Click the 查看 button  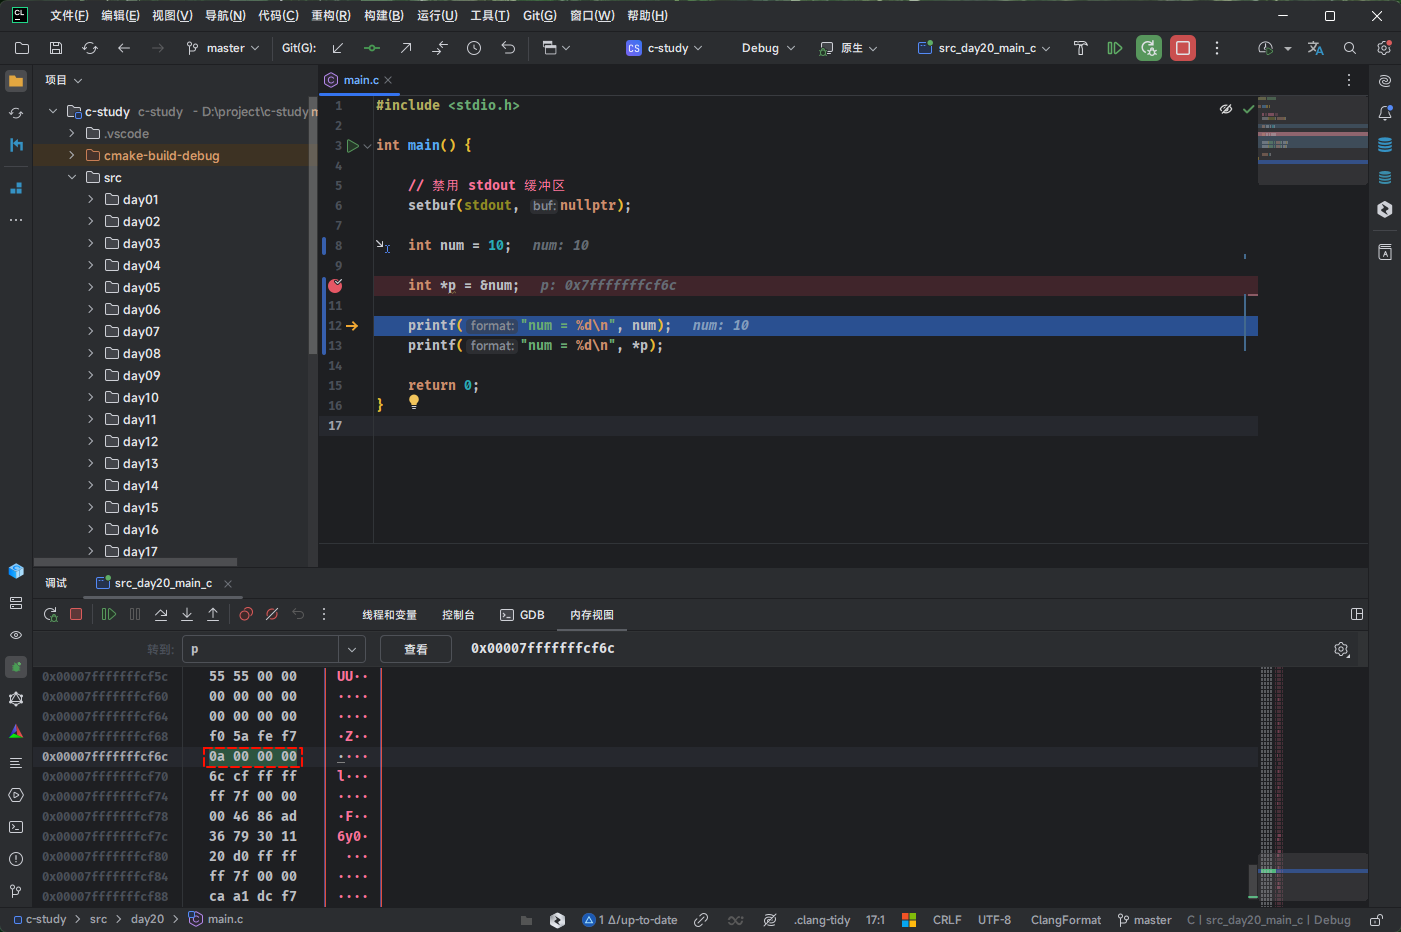click(x=415, y=649)
